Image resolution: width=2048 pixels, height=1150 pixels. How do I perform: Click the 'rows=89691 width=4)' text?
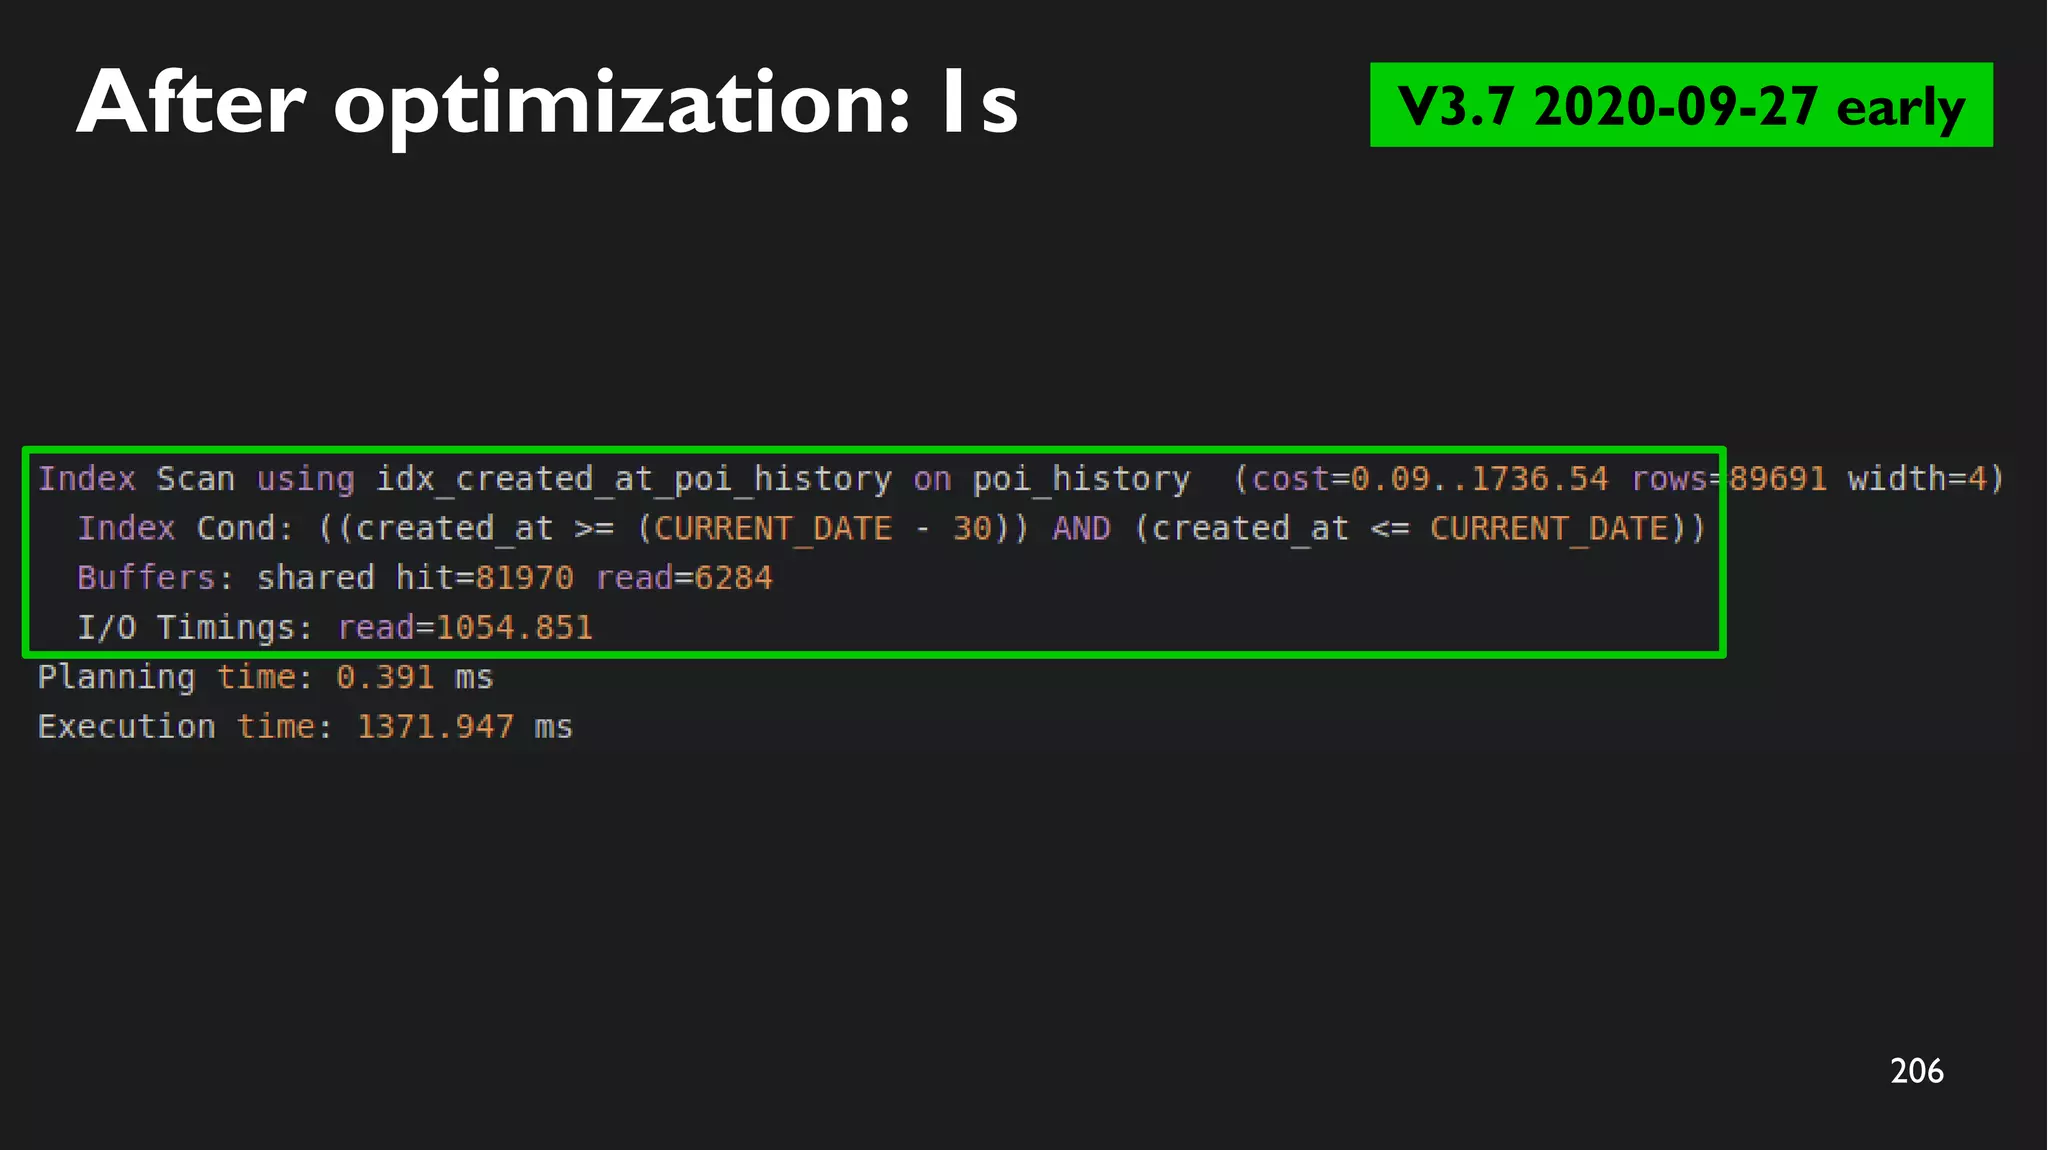(x=1818, y=479)
